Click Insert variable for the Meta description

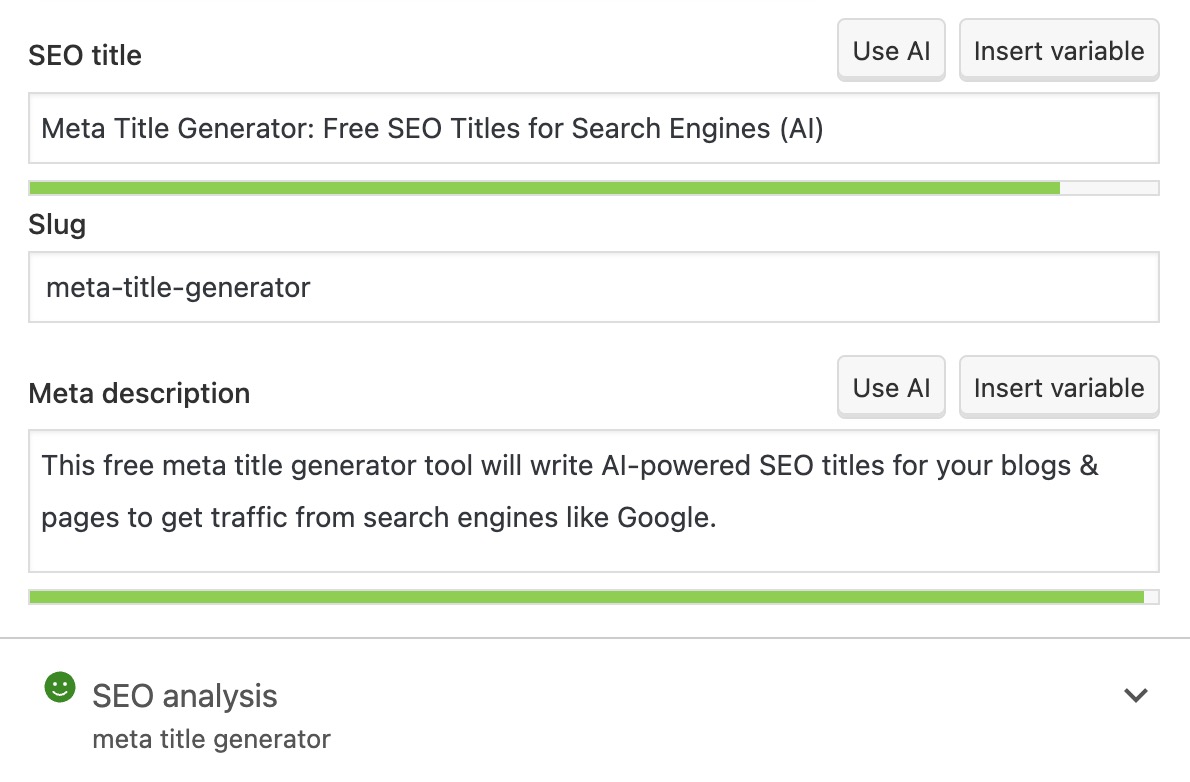1058,387
